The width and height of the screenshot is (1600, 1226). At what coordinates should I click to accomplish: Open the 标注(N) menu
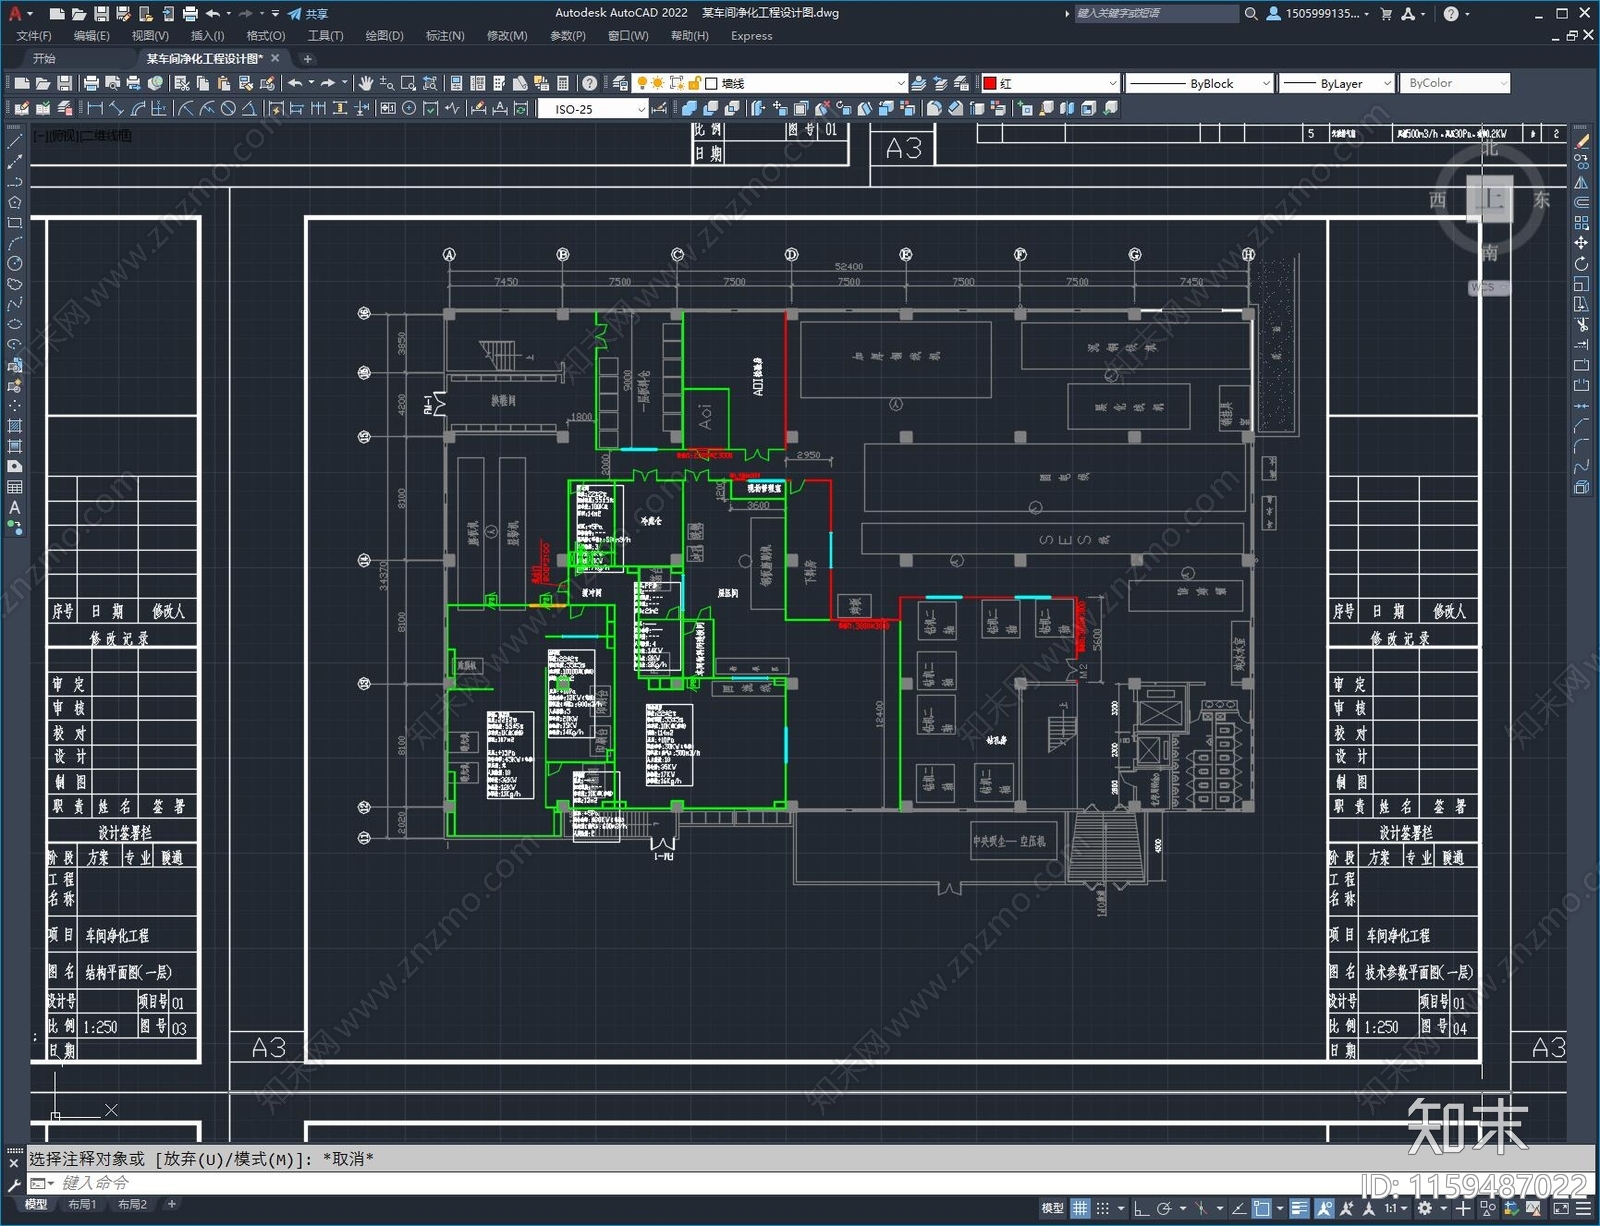[445, 36]
